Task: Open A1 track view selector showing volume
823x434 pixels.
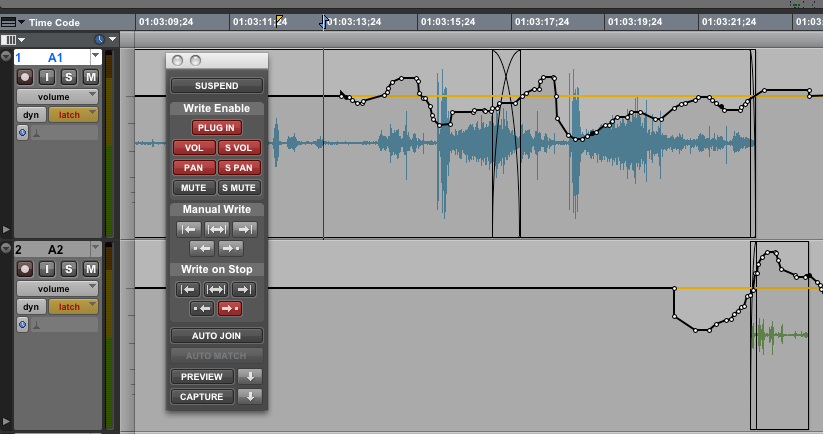Action: click(x=56, y=96)
